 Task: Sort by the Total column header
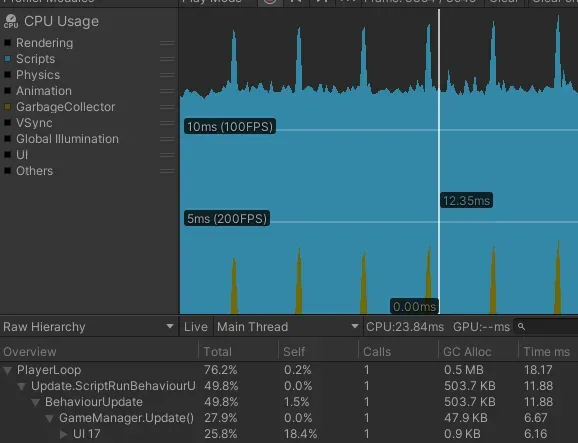pos(238,352)
